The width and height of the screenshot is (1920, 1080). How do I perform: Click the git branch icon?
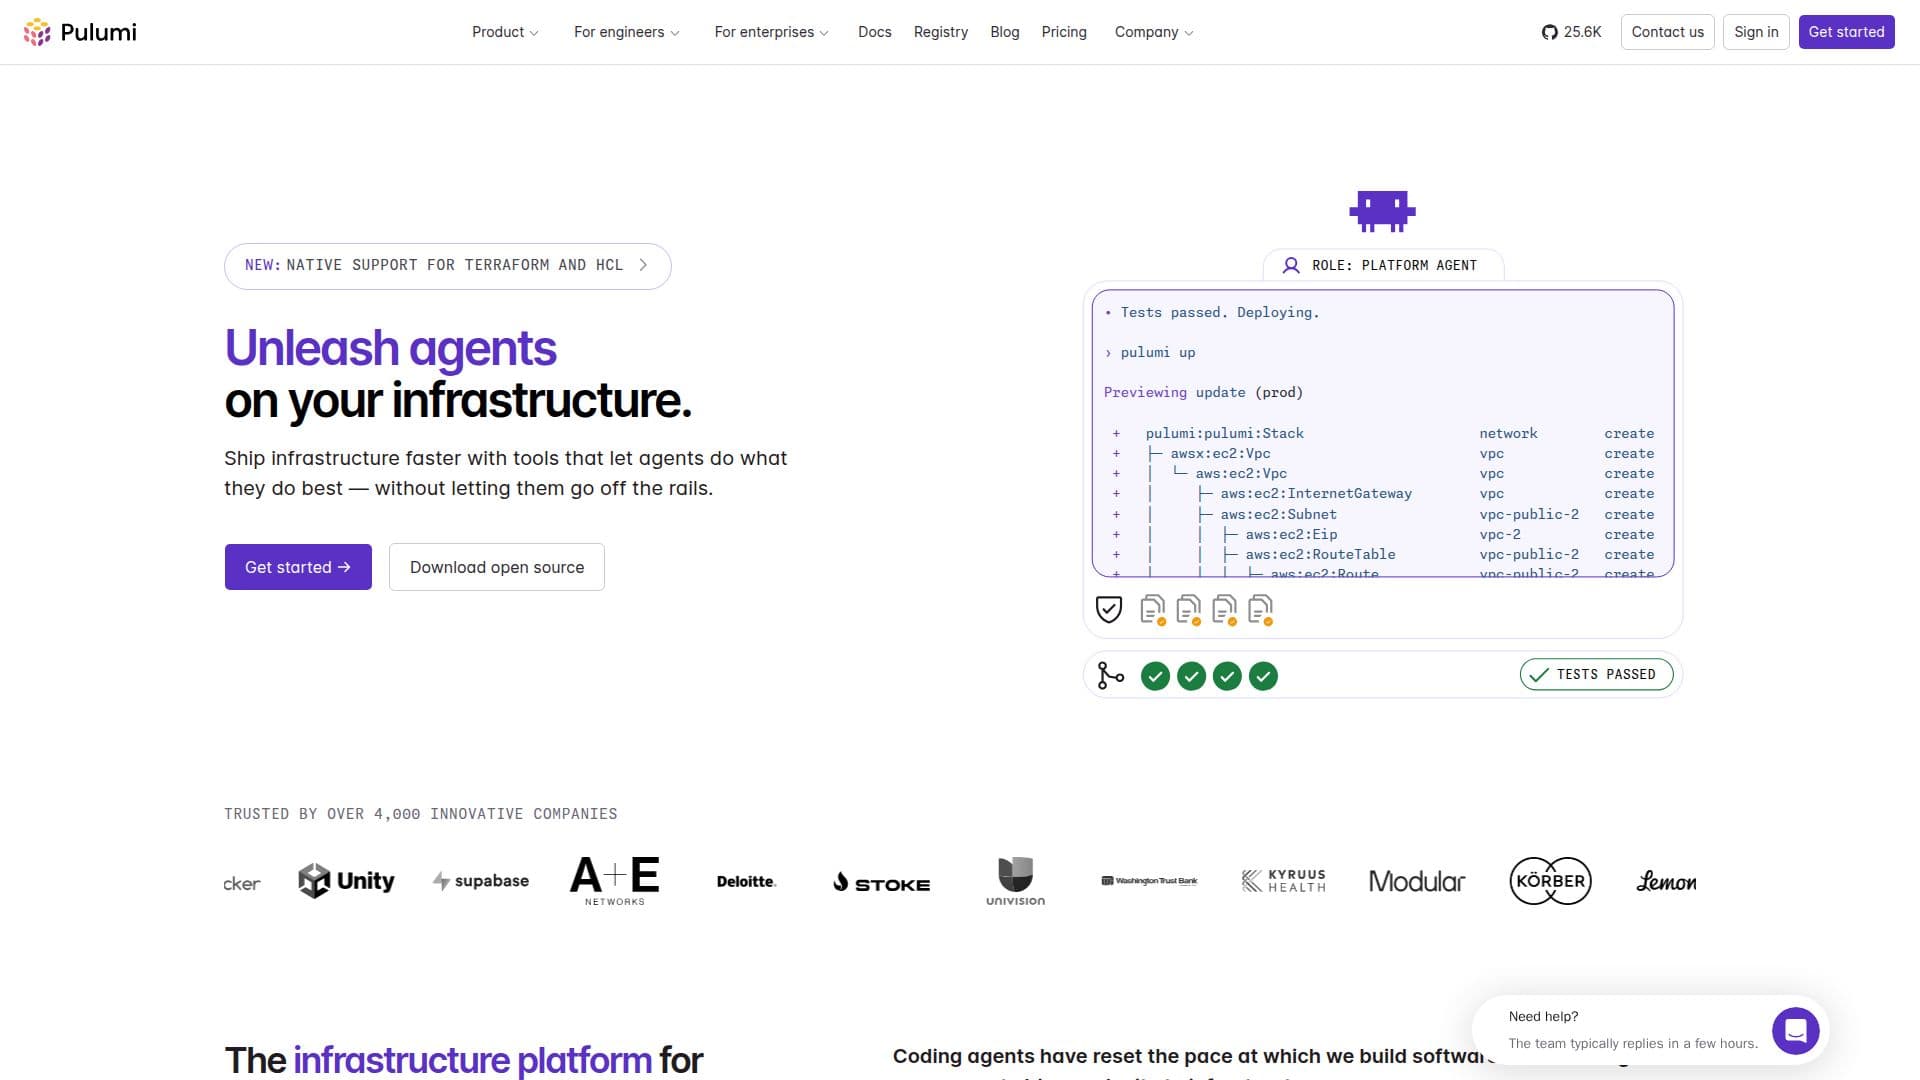[1110, 676]
